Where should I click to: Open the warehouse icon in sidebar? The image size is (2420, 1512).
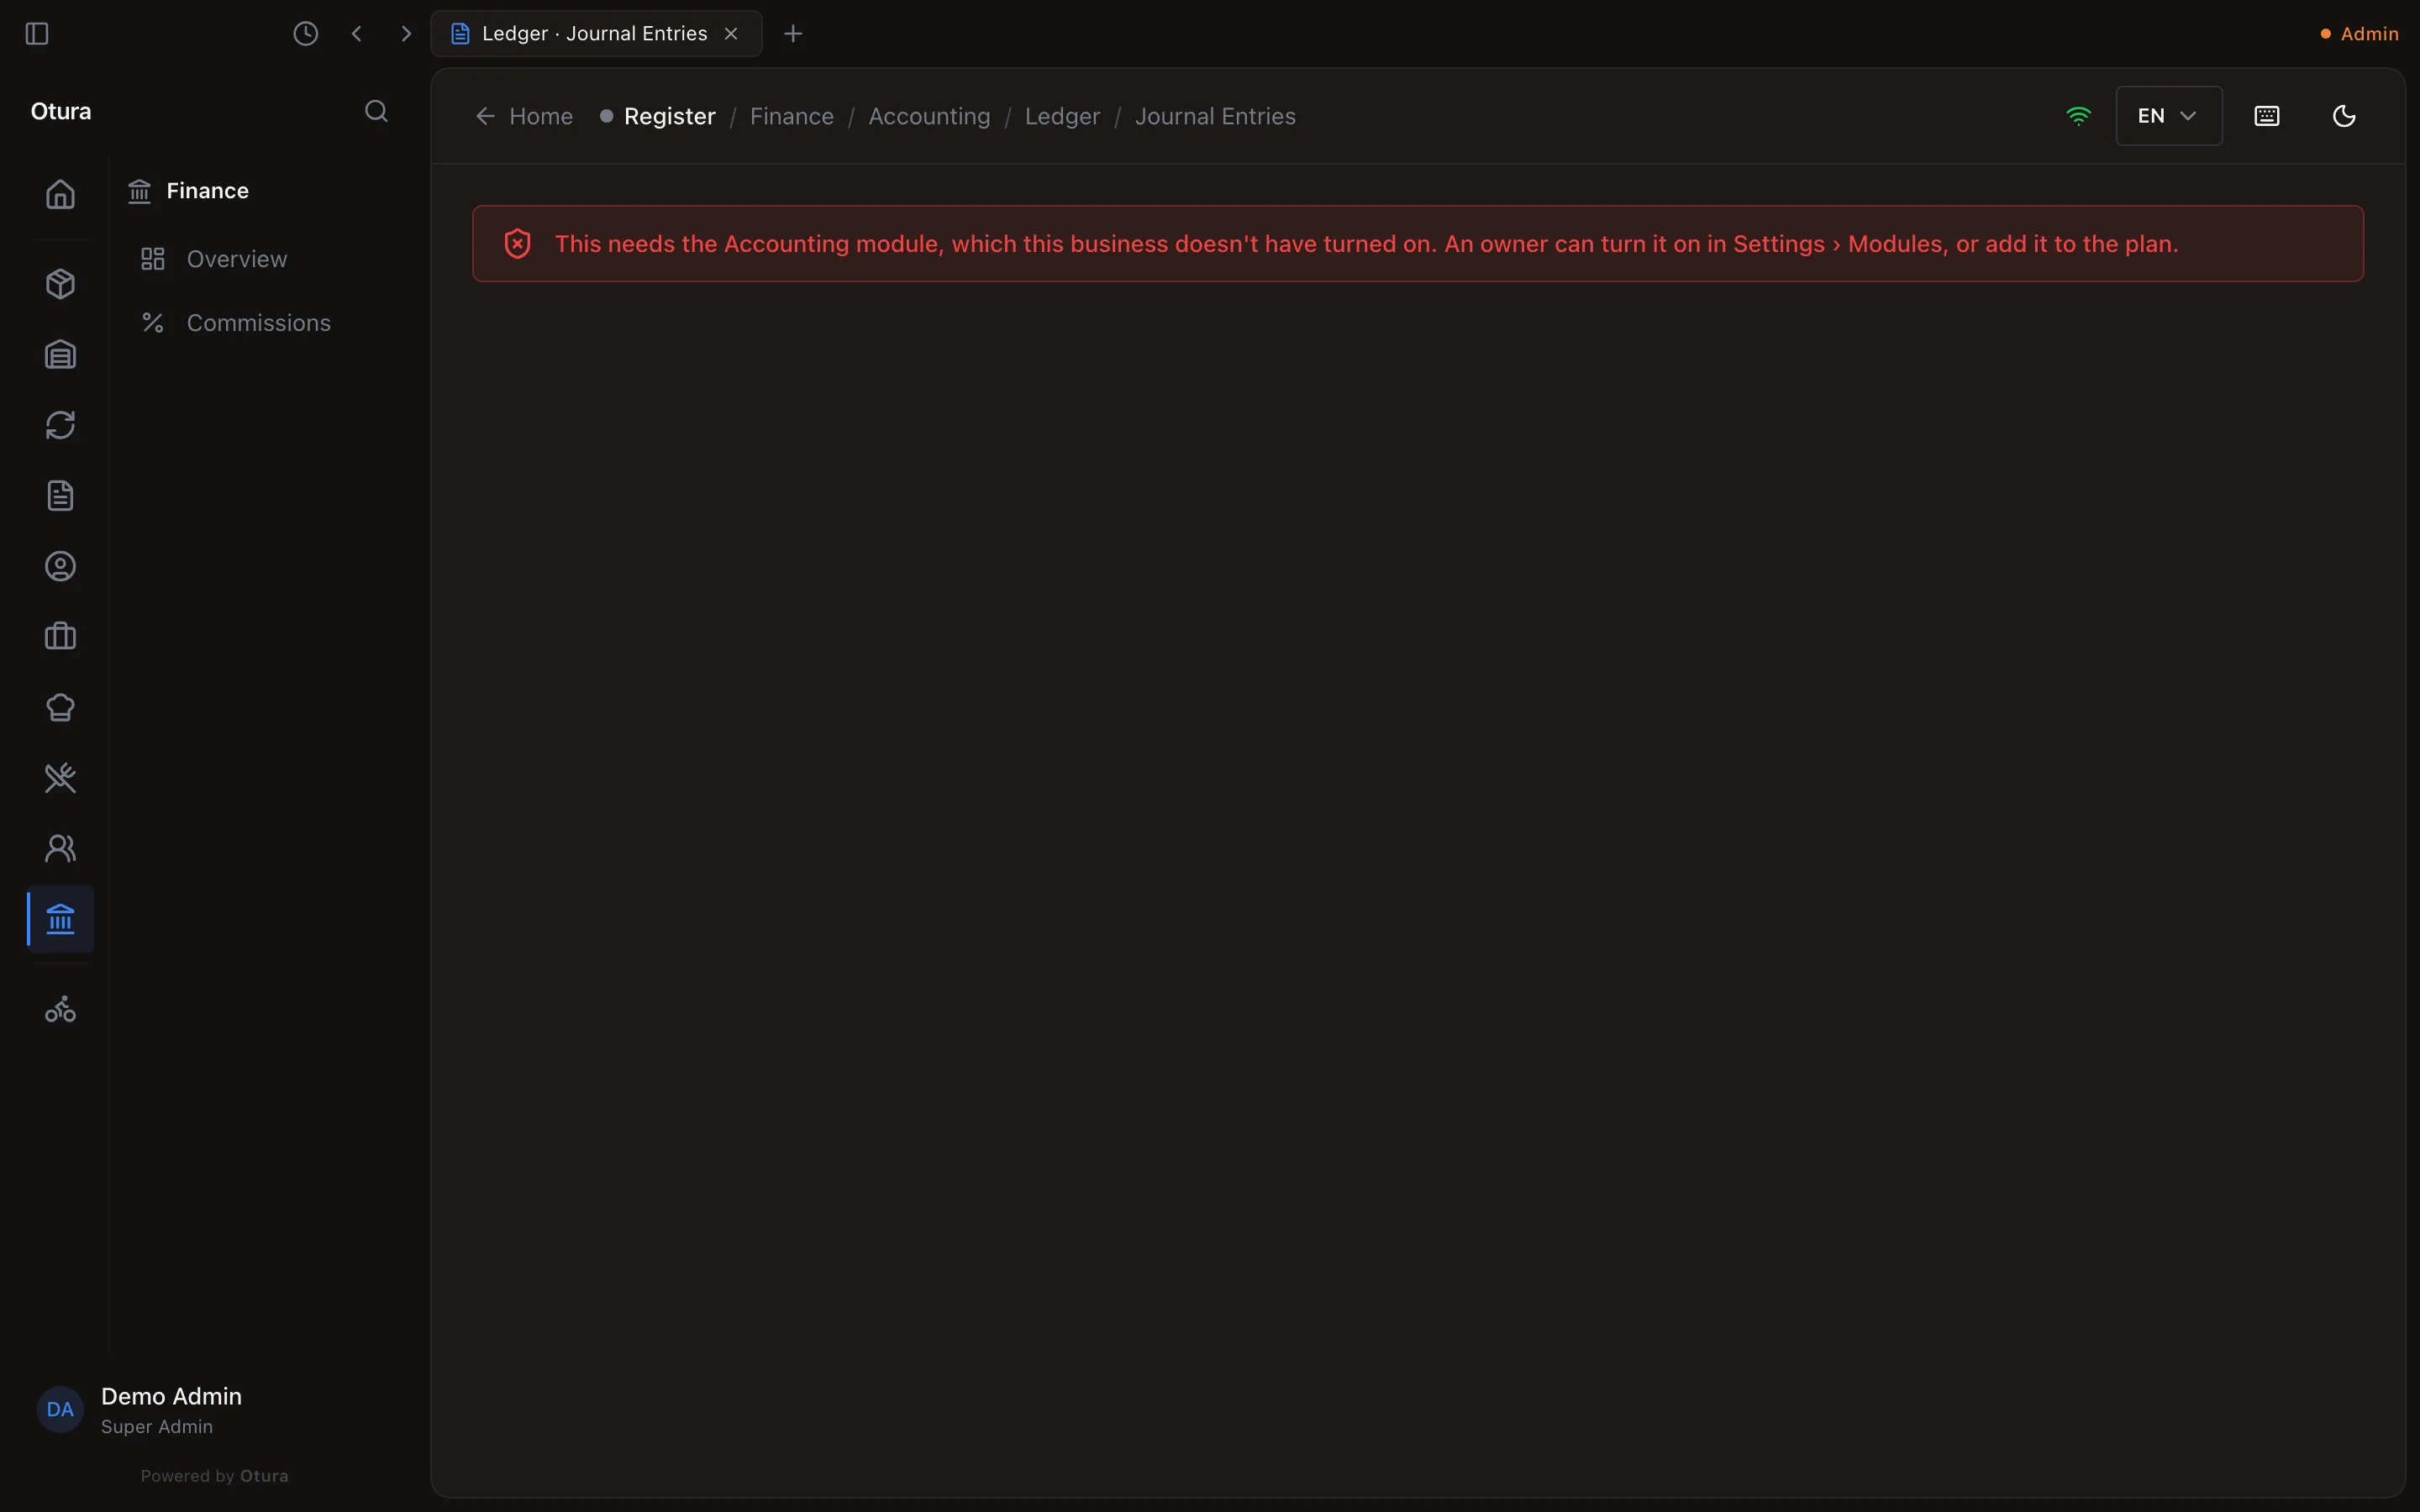(x=60, y=355)
